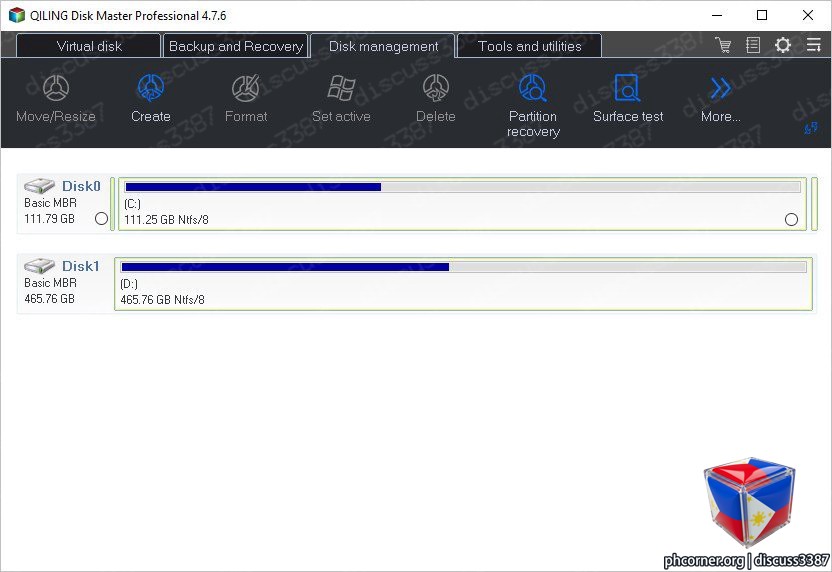832x572 pixels.
Task: Open the shopping cart purchase icon
Action: click(x=723, y=45)
